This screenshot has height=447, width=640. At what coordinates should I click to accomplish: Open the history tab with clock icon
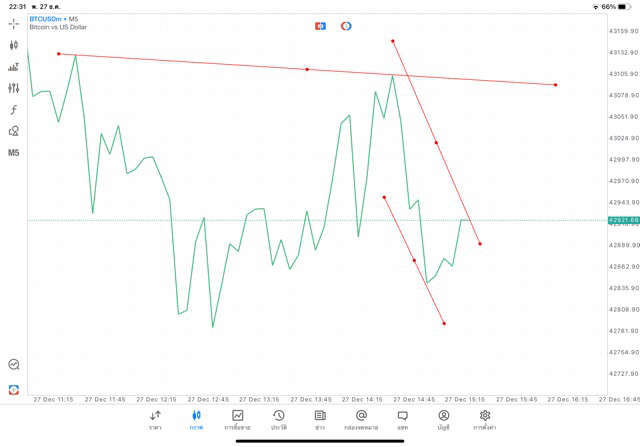click(279, 420)
